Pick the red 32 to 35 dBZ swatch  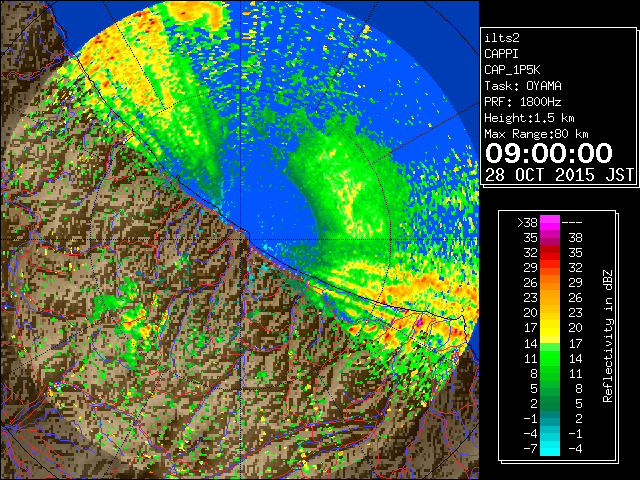pos(550,253)
